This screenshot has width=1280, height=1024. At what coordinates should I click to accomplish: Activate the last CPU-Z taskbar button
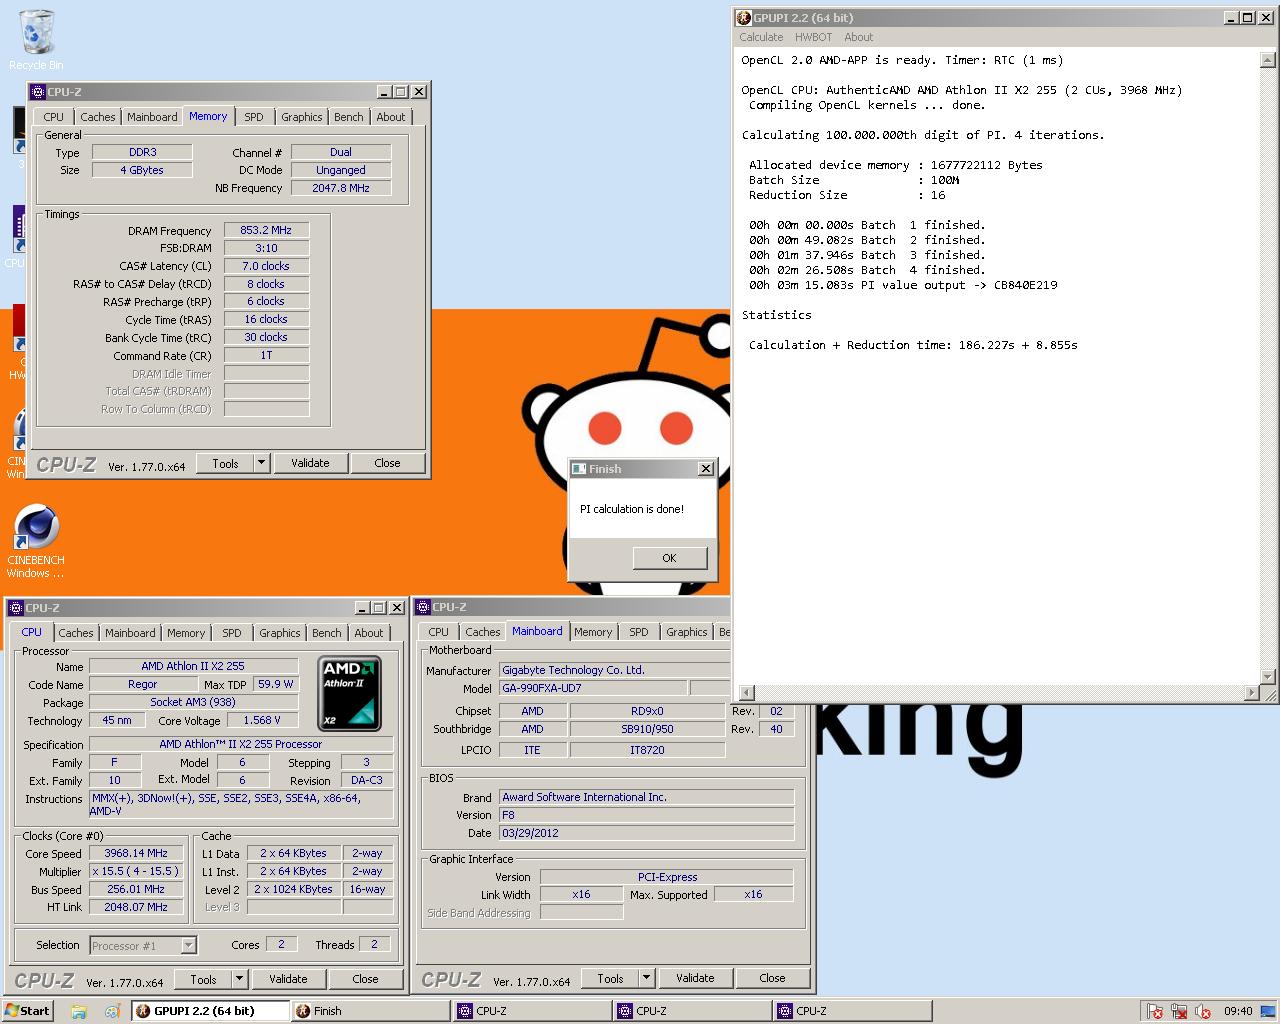pyautogui.click(x=853, y=1011)
